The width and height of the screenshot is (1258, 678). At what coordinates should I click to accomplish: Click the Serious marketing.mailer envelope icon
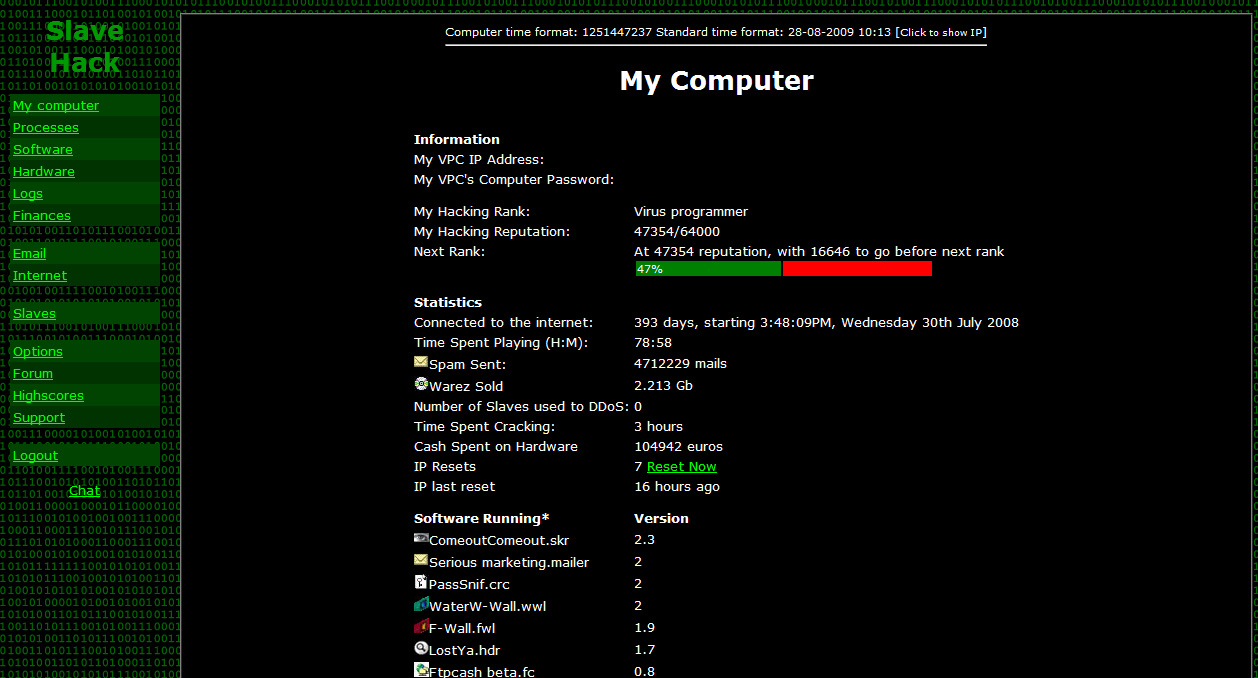coord(420,560)
